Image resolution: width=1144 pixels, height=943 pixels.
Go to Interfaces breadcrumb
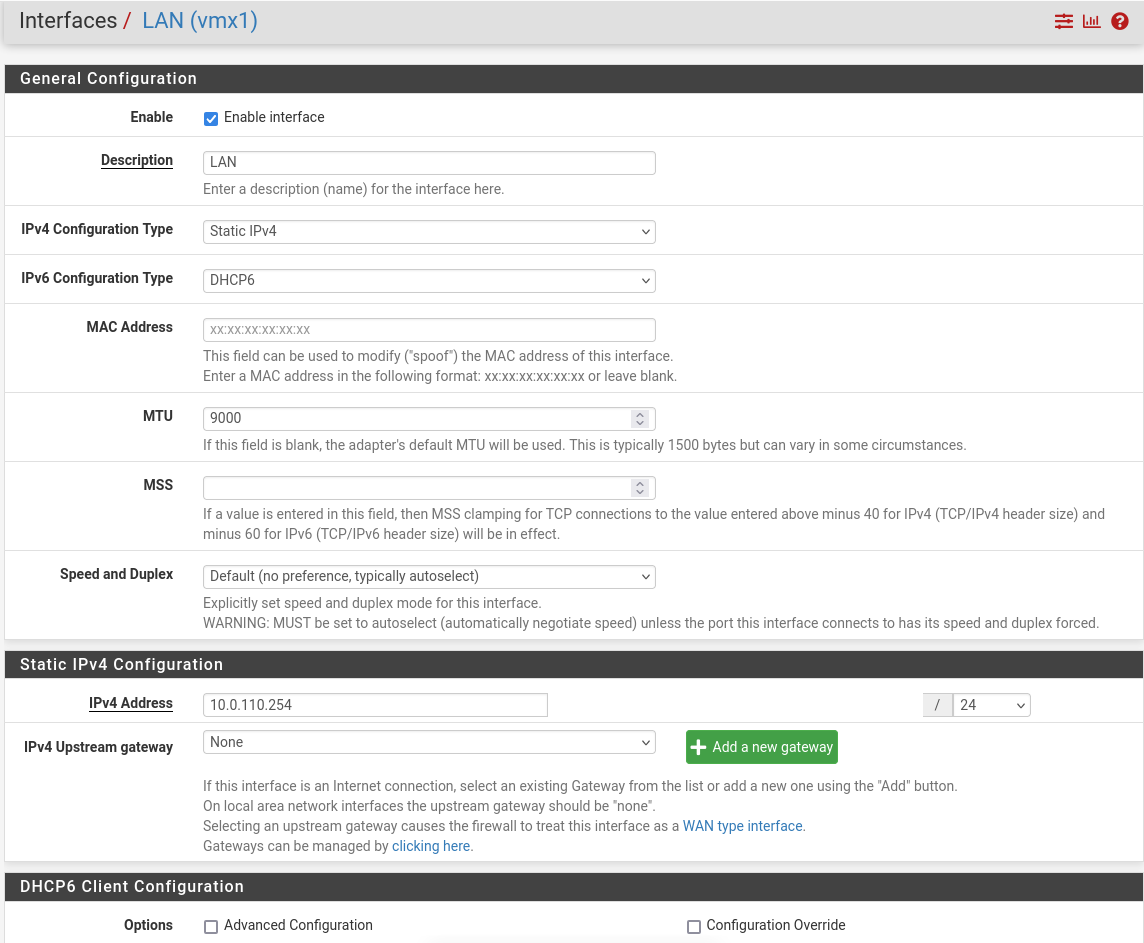coord(68,21)
